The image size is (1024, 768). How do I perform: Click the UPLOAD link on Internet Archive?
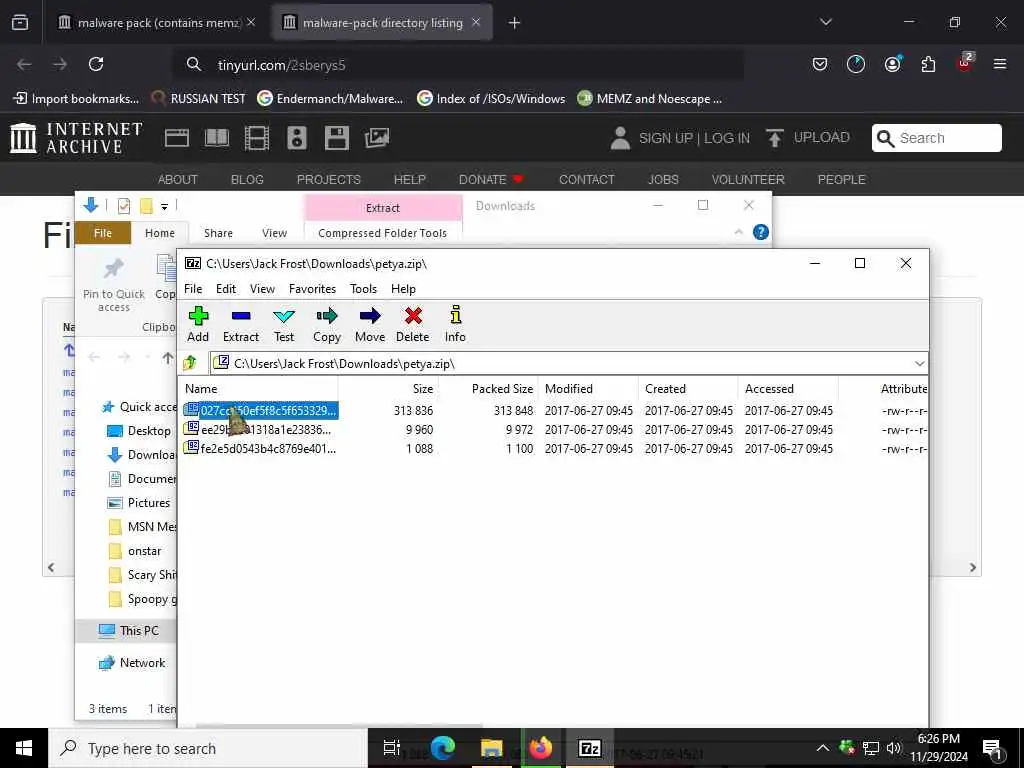click(807, 138)
